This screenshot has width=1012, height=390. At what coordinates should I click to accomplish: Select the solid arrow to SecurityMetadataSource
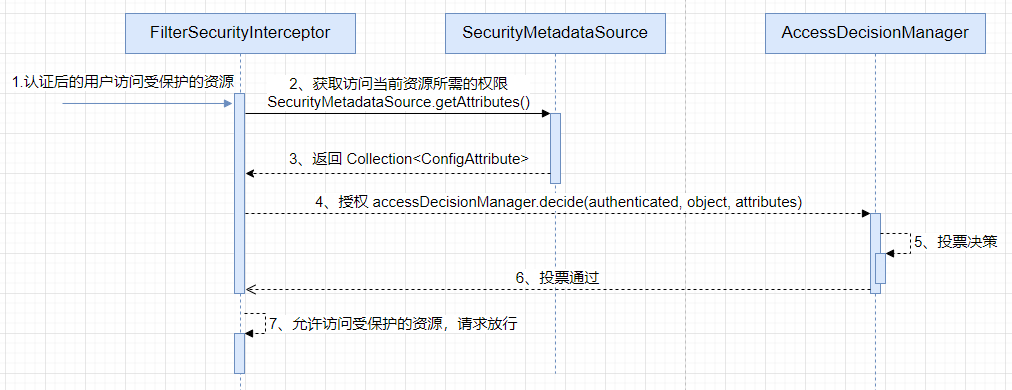tap(397, 114)
